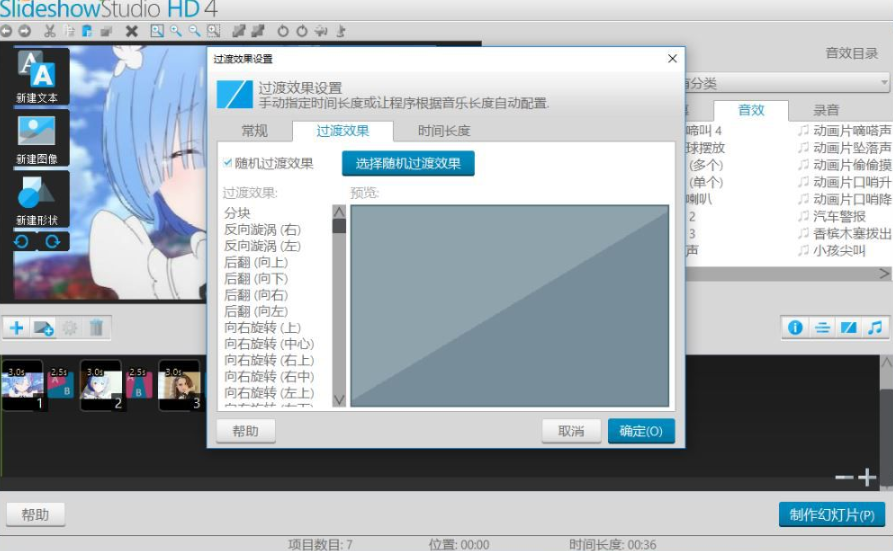Switch to the 时间长度 tab
Viewport: 893px width, 551px height.
coord(444,131)
